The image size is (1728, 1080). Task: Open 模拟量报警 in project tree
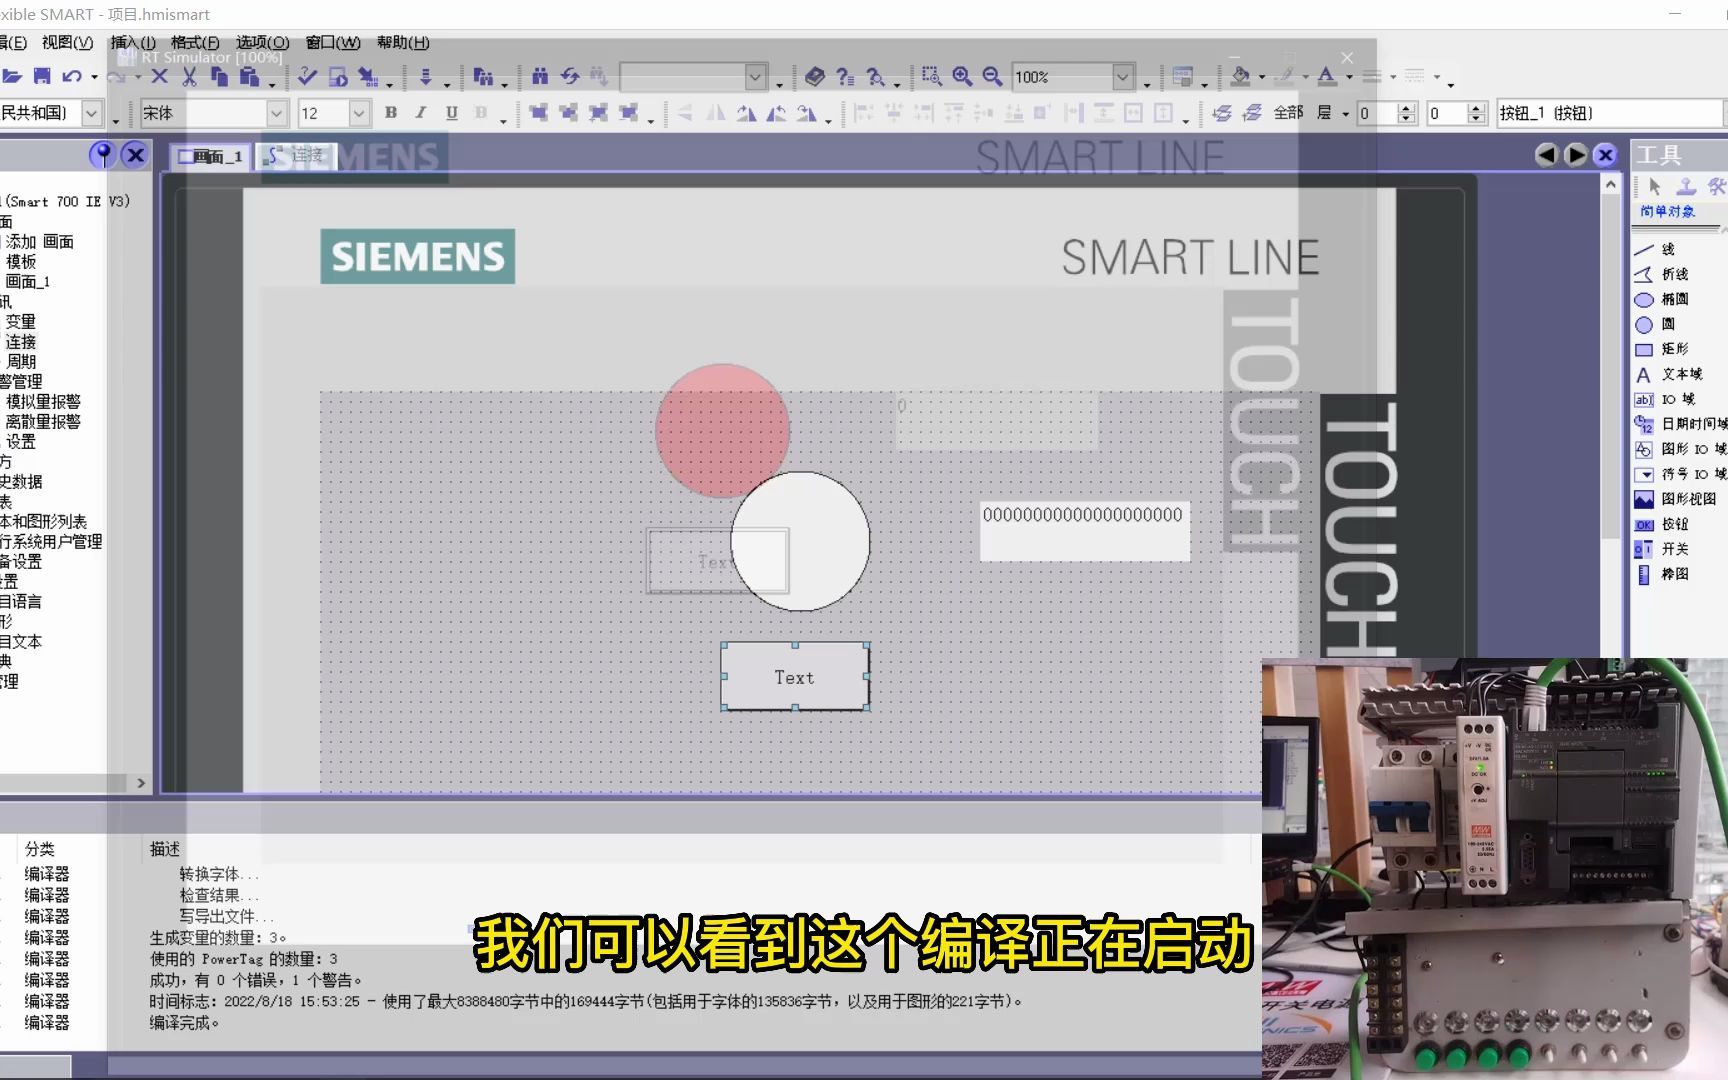[43, 401]
